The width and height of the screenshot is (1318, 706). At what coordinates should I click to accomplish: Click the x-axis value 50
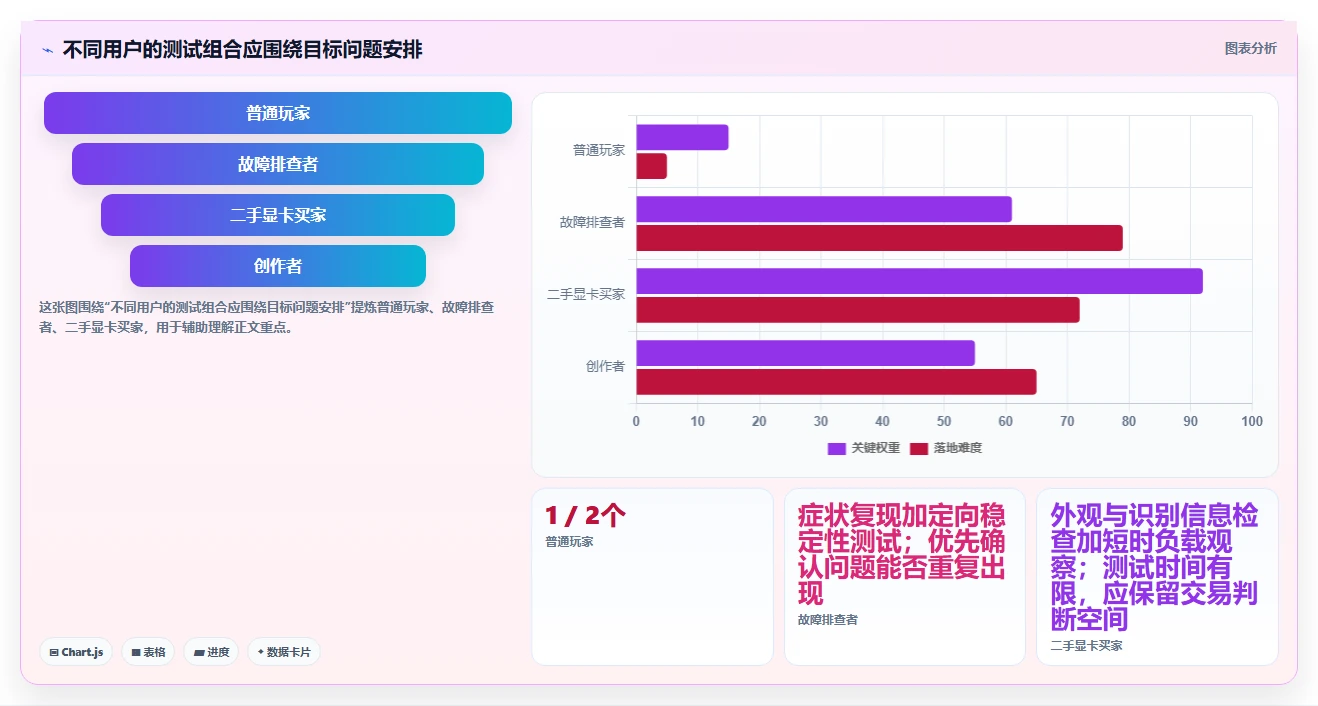click(944, 421)
